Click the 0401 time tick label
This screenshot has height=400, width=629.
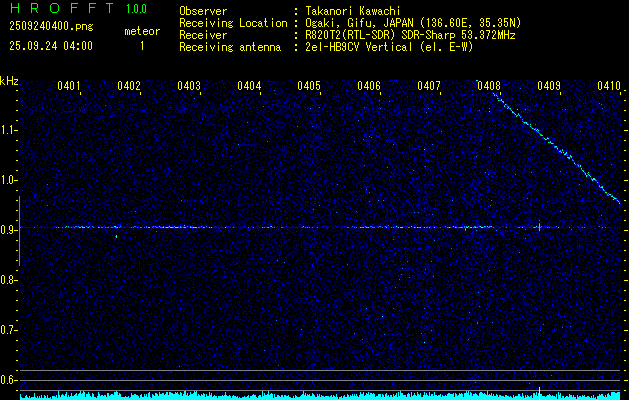tap(69, 85)
